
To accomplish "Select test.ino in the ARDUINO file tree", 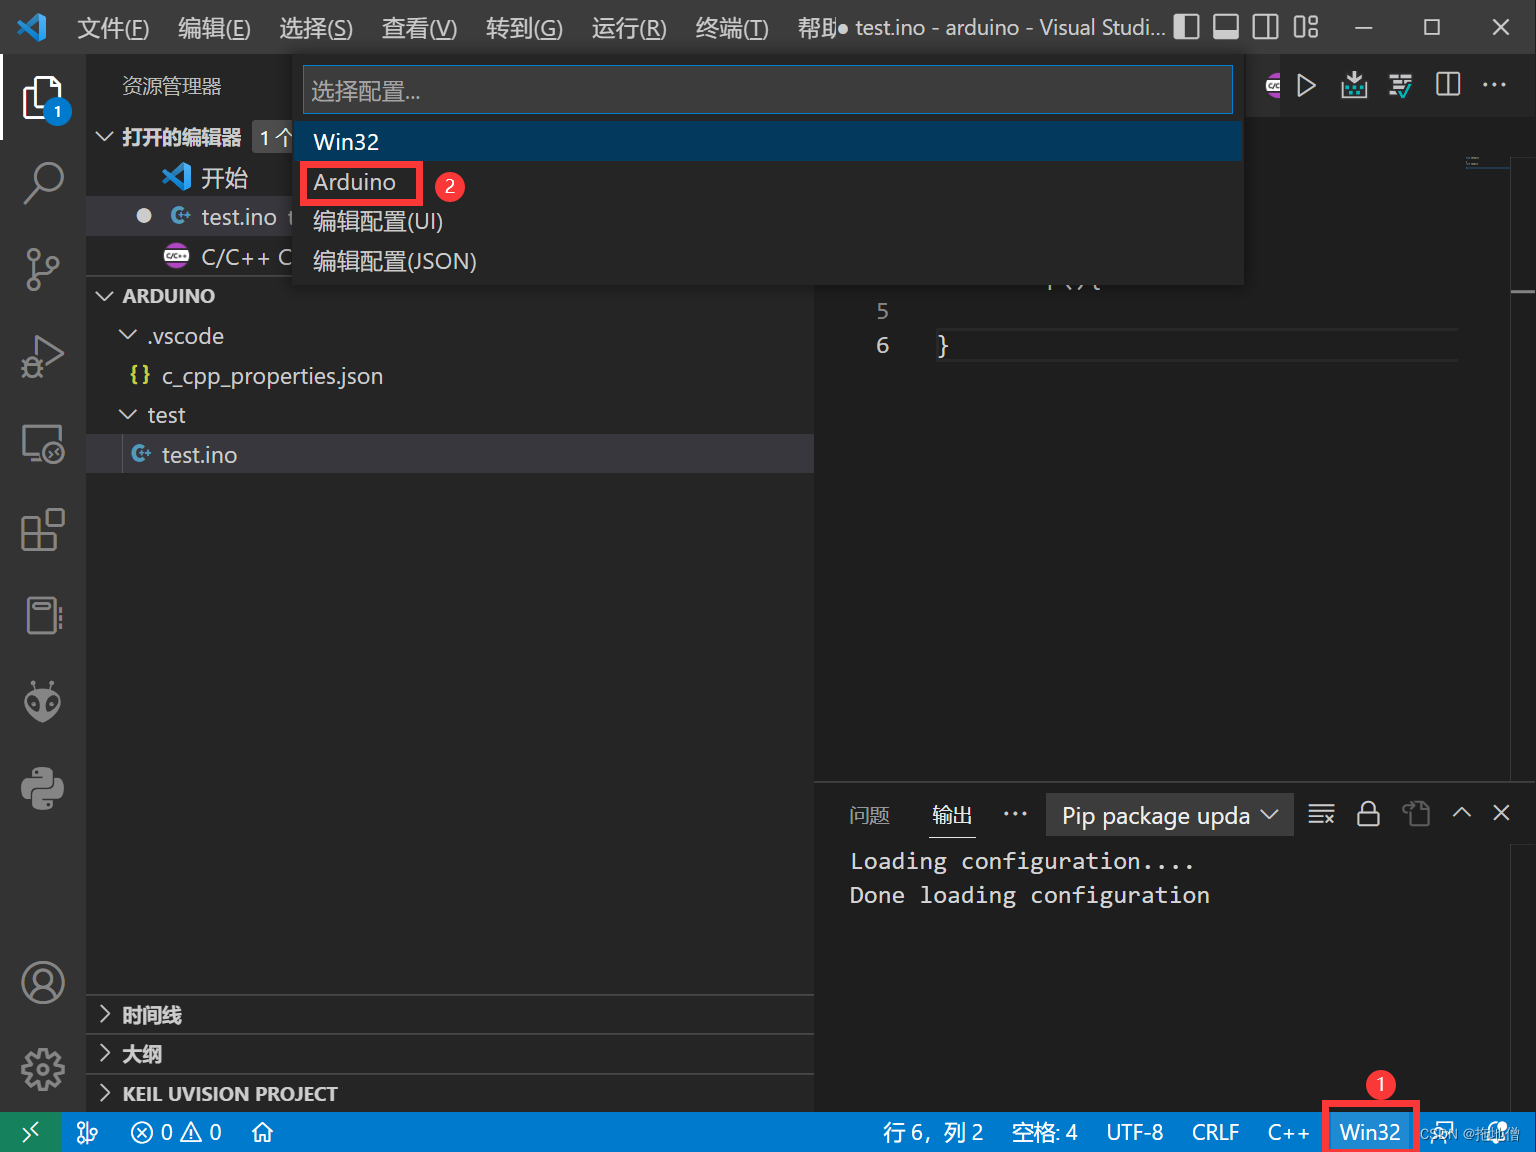I will point(450,454).
